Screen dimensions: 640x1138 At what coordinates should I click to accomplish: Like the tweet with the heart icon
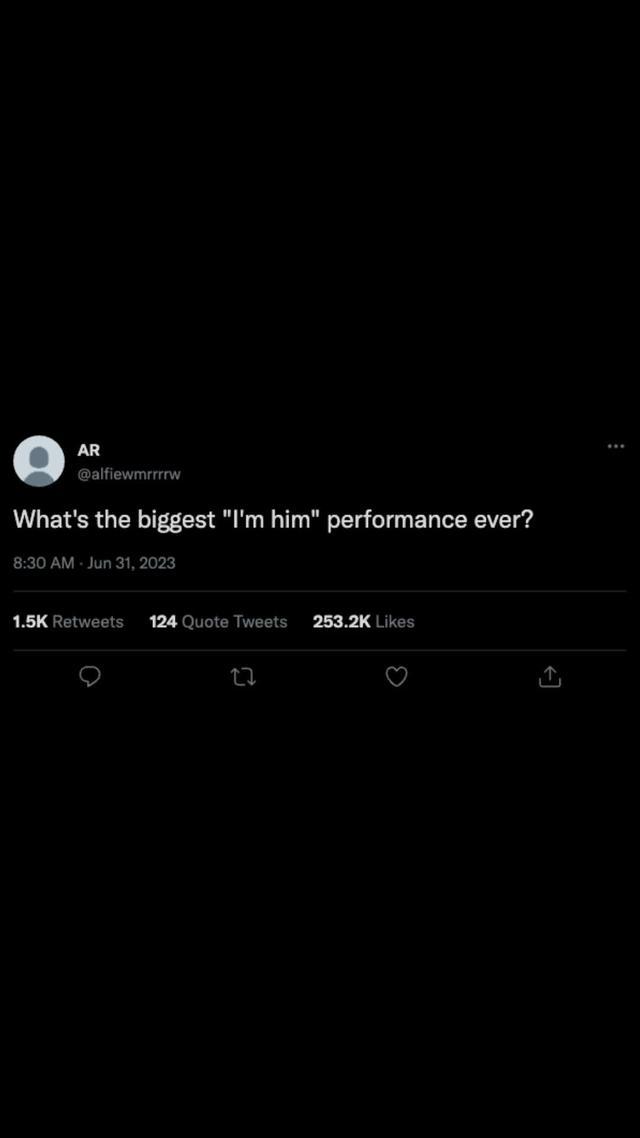(397, 677)
